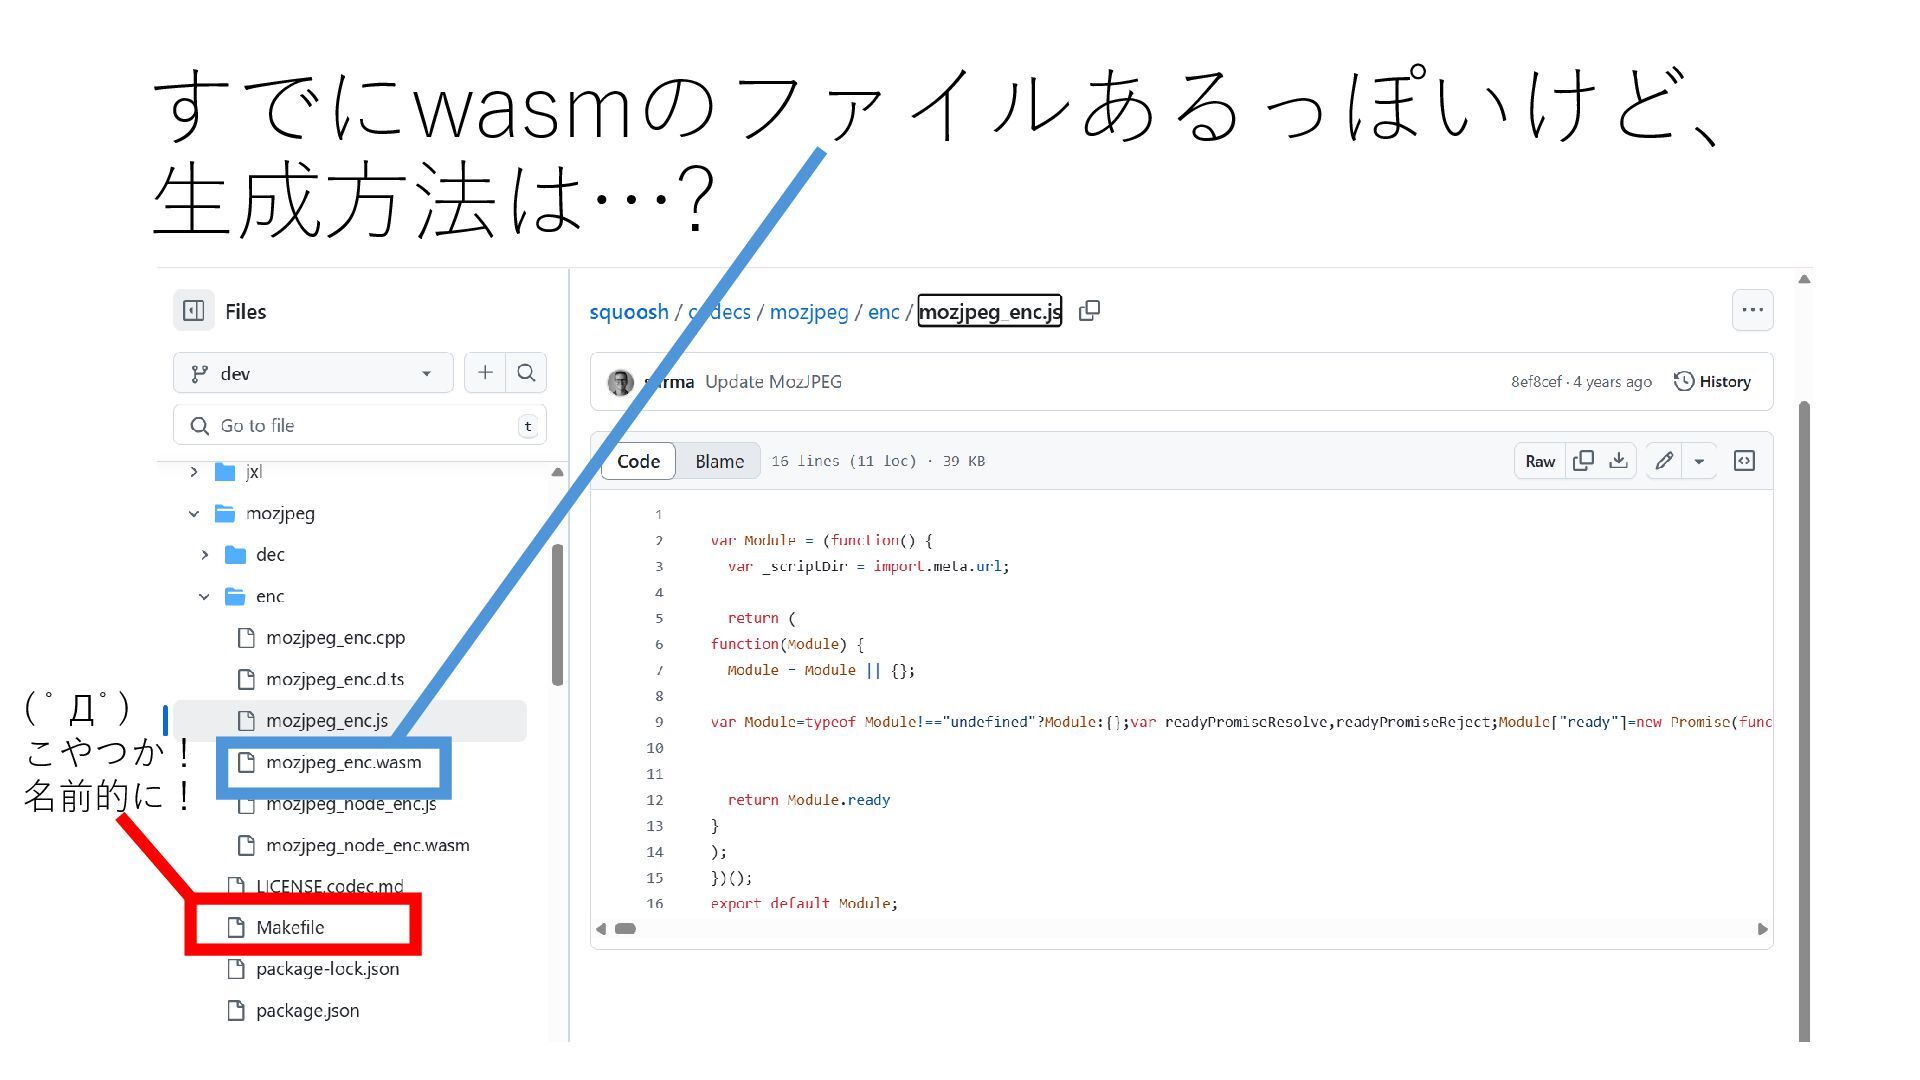Open the Raw file view

pyautogui.click(x=1540, y=461)
